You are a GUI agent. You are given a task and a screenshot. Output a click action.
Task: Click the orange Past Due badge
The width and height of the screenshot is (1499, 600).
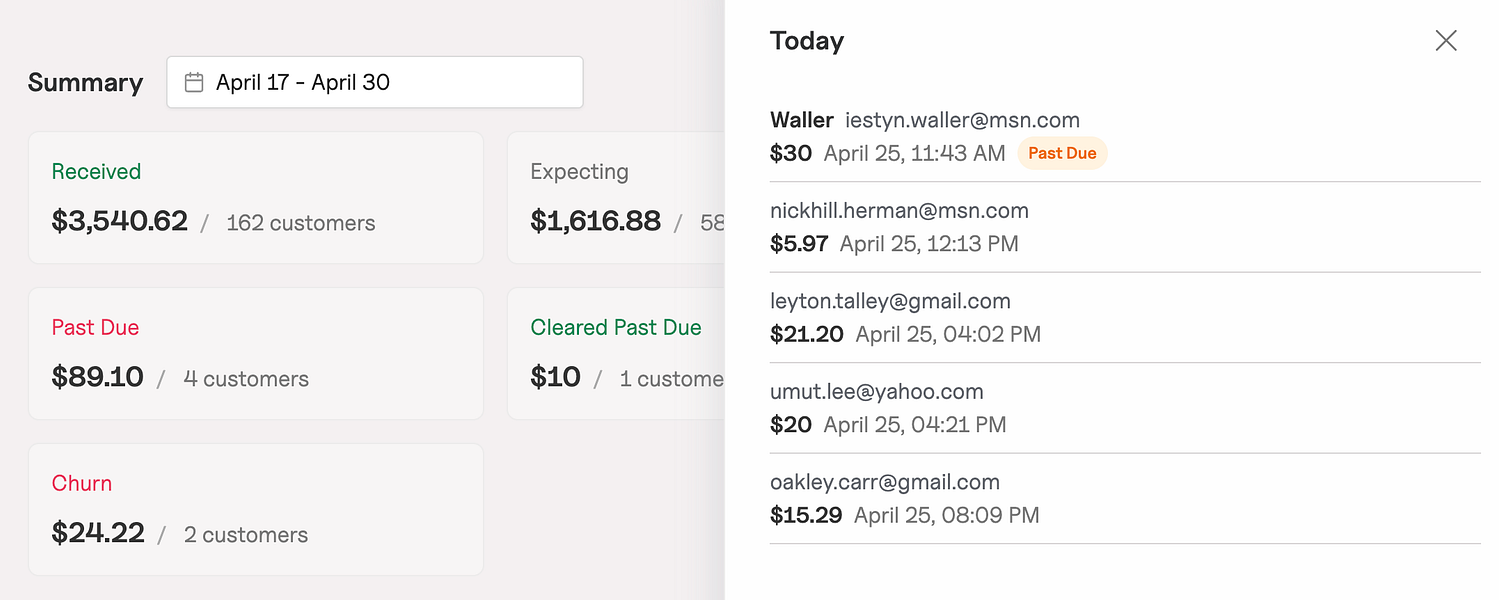tap(1062, 154)
